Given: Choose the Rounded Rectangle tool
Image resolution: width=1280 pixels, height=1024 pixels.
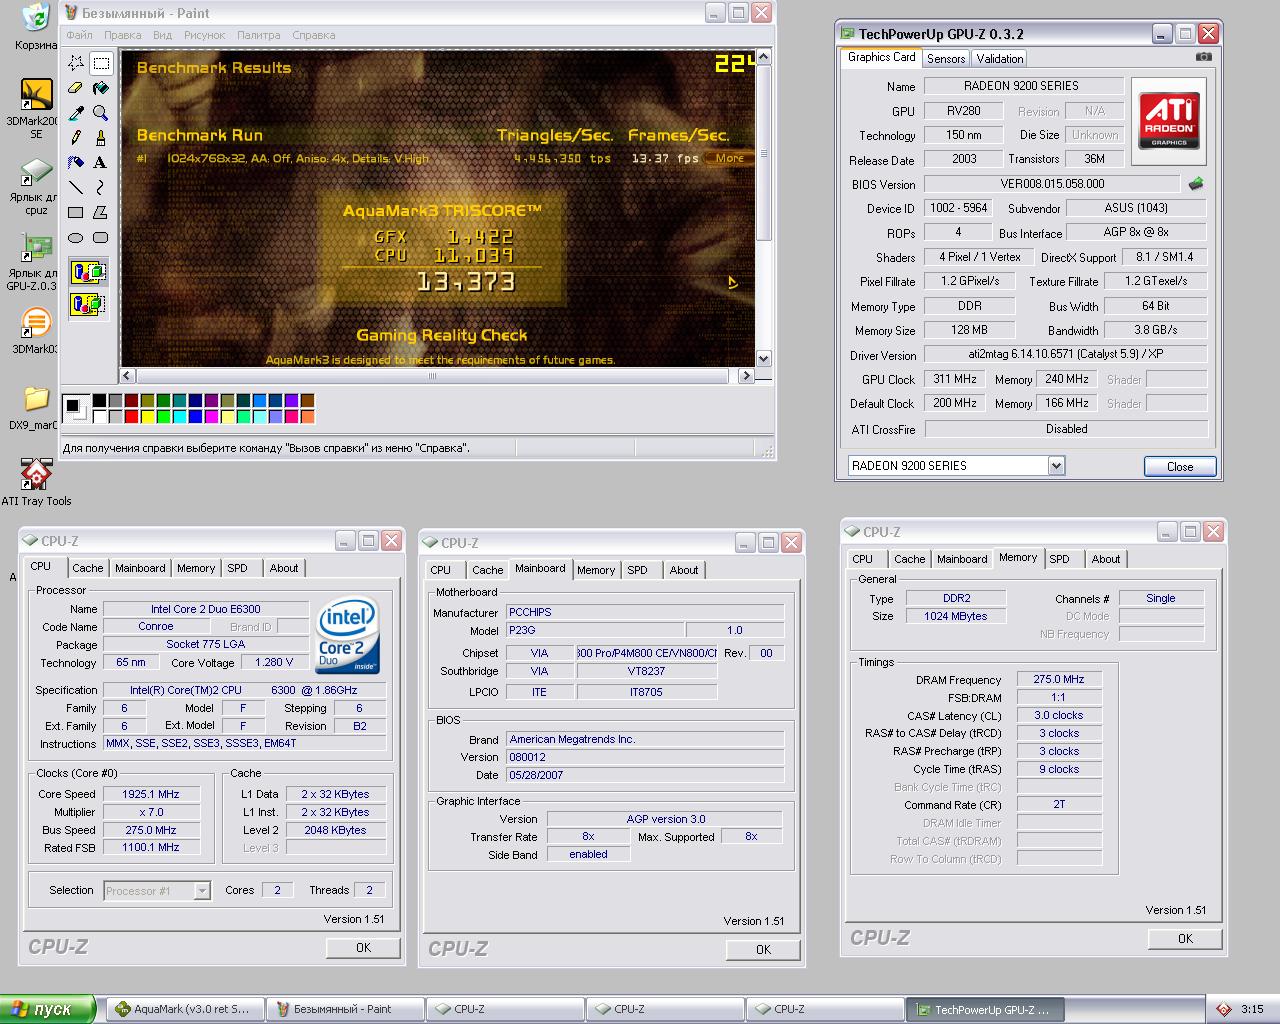Looking at the screenshot, I should tap(101, 237).
